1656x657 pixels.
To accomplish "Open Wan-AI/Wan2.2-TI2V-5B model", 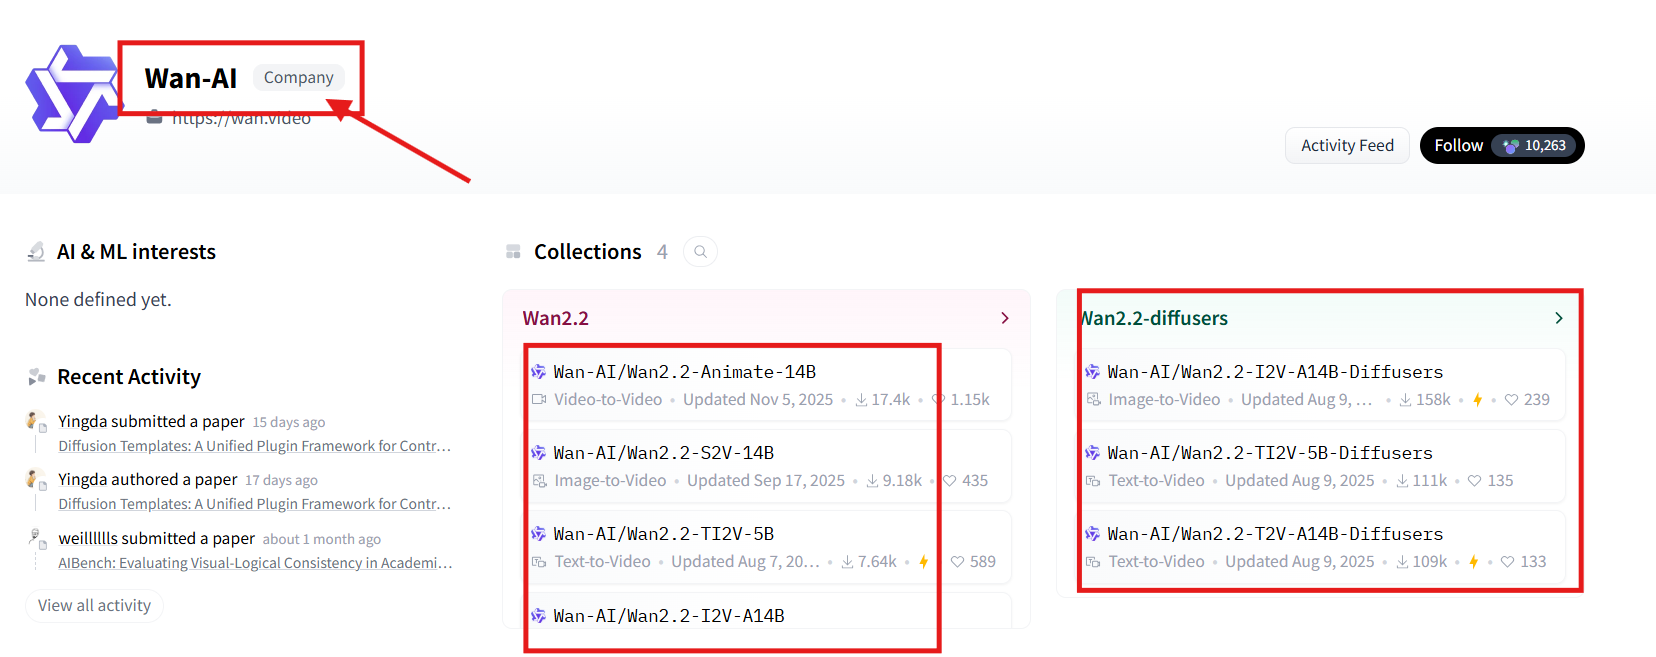I will [x=664, y=534].
